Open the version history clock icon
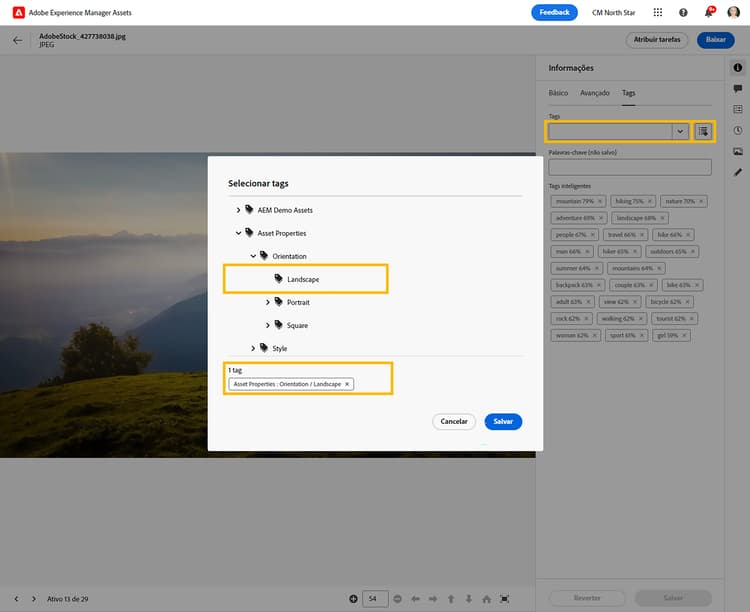 [x=738, y=130]
